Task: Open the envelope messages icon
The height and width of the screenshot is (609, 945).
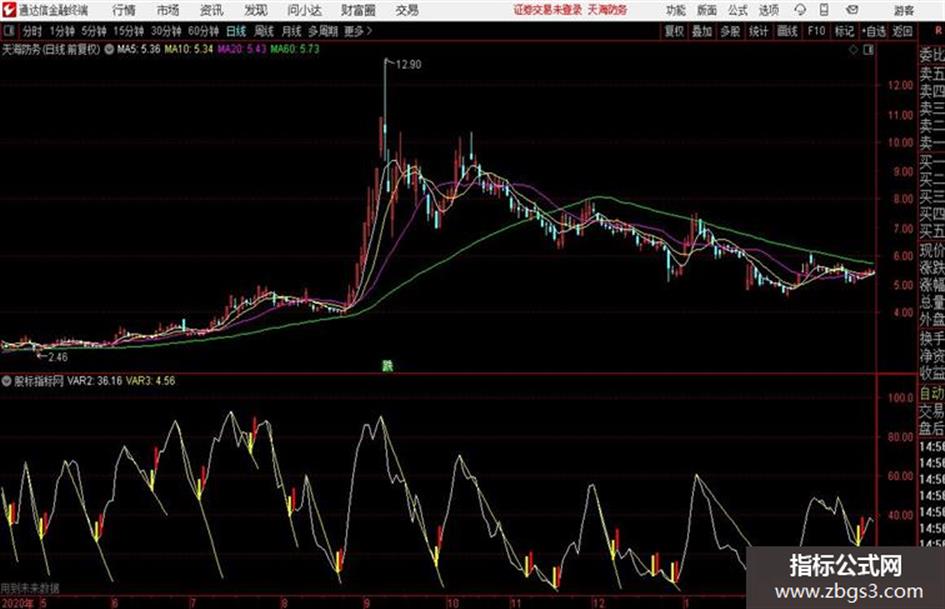Action: click(852, 10)
